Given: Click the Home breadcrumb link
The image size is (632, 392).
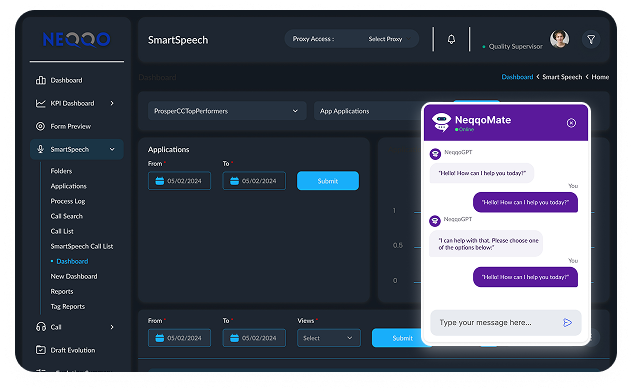Looking at the screenshot, I should click(x=600, y=77).
